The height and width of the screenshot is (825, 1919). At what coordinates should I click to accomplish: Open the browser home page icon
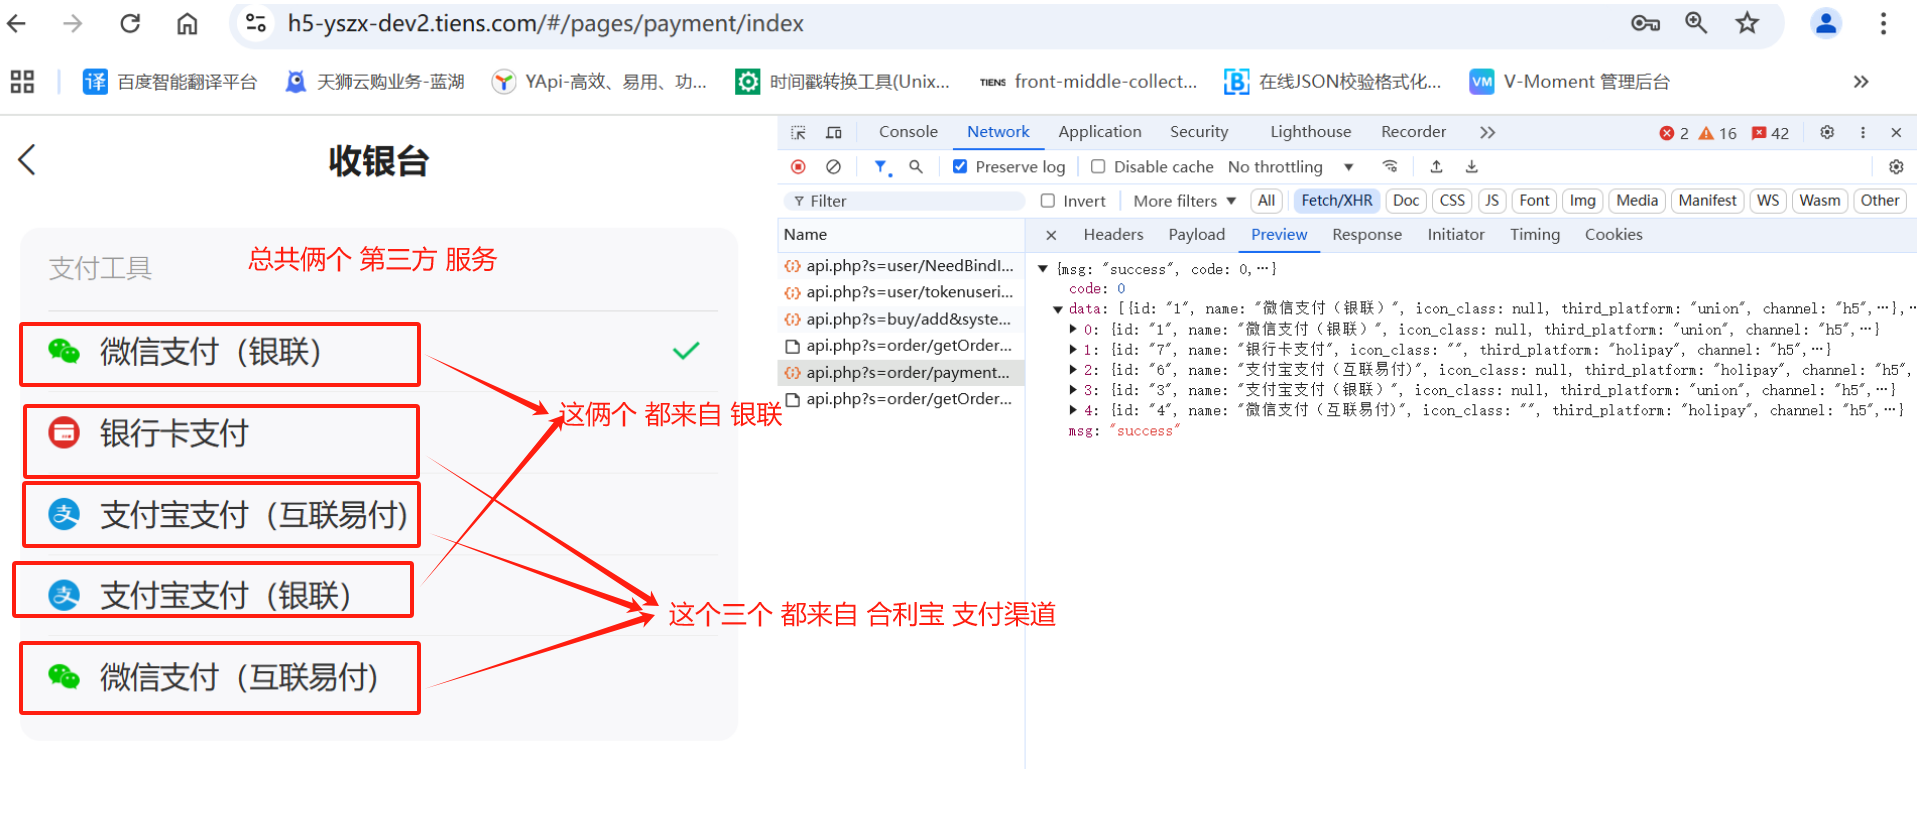[187, 23]
